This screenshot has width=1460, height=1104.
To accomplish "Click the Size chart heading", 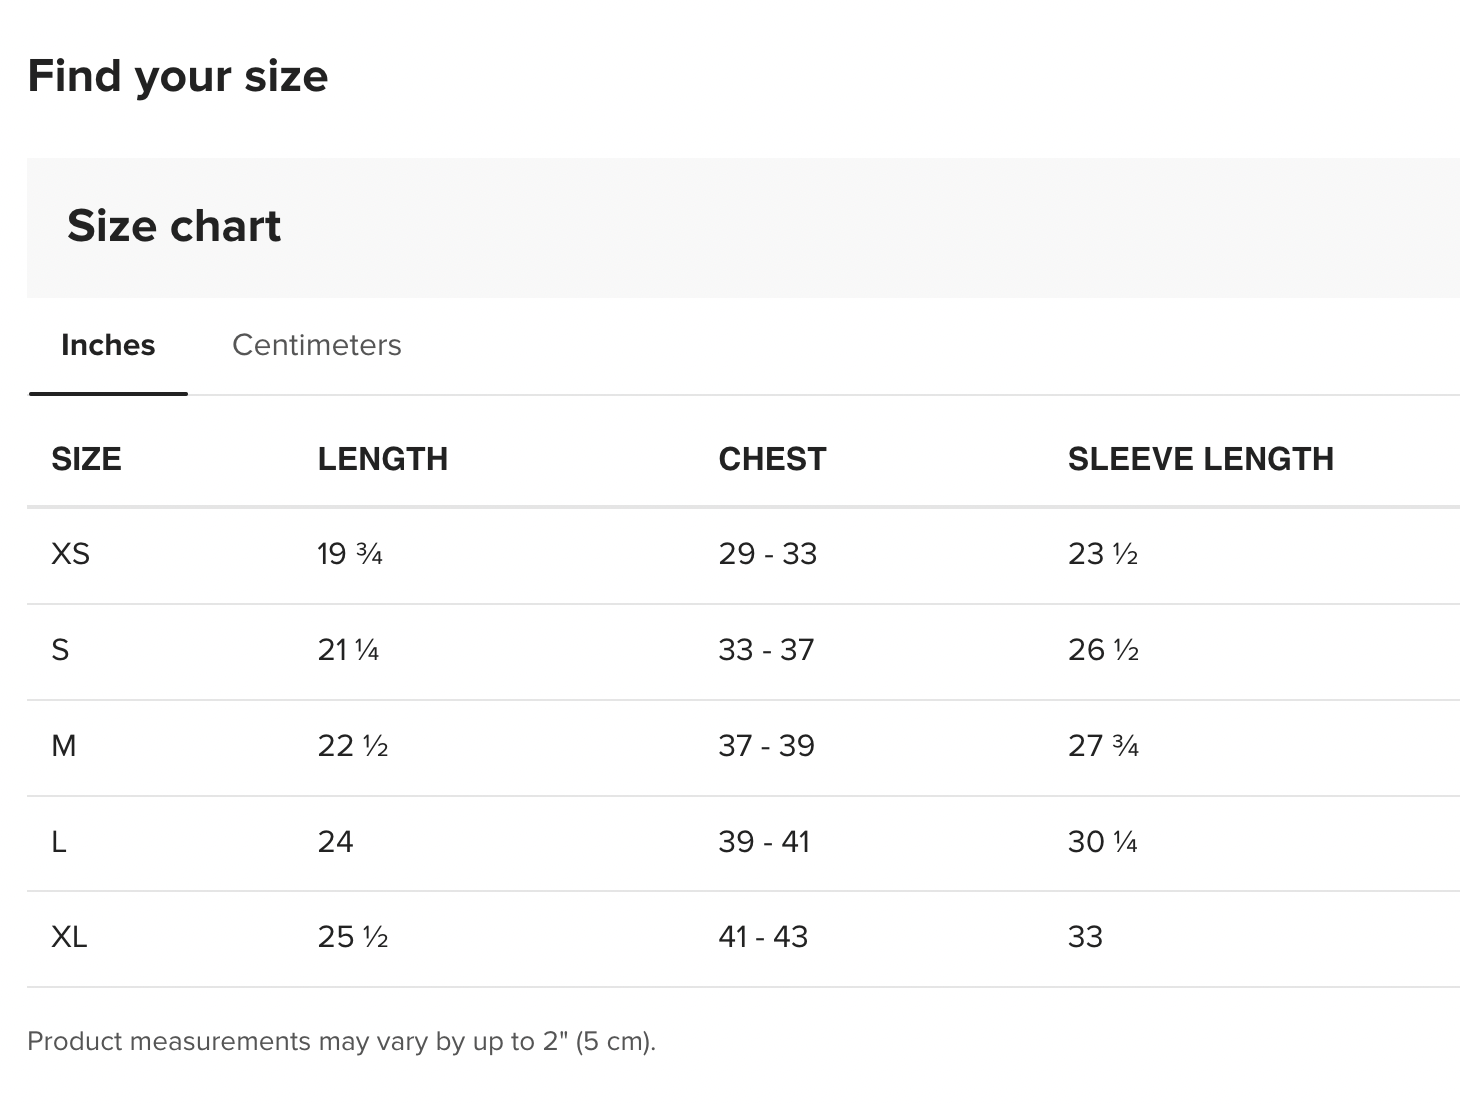I will (174, 226).
